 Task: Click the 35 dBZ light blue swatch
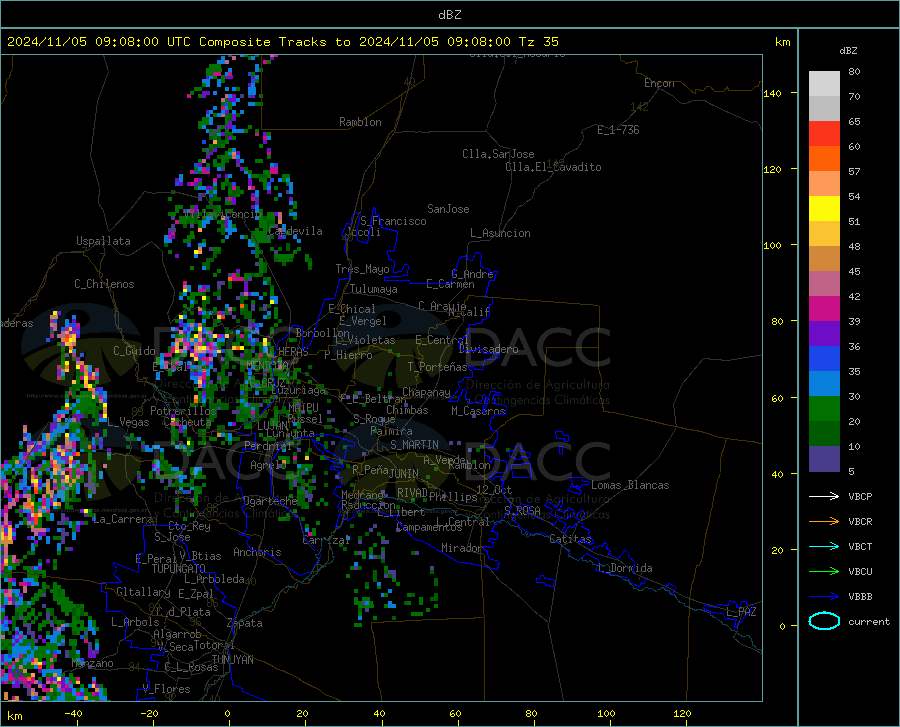pos(824,384)
